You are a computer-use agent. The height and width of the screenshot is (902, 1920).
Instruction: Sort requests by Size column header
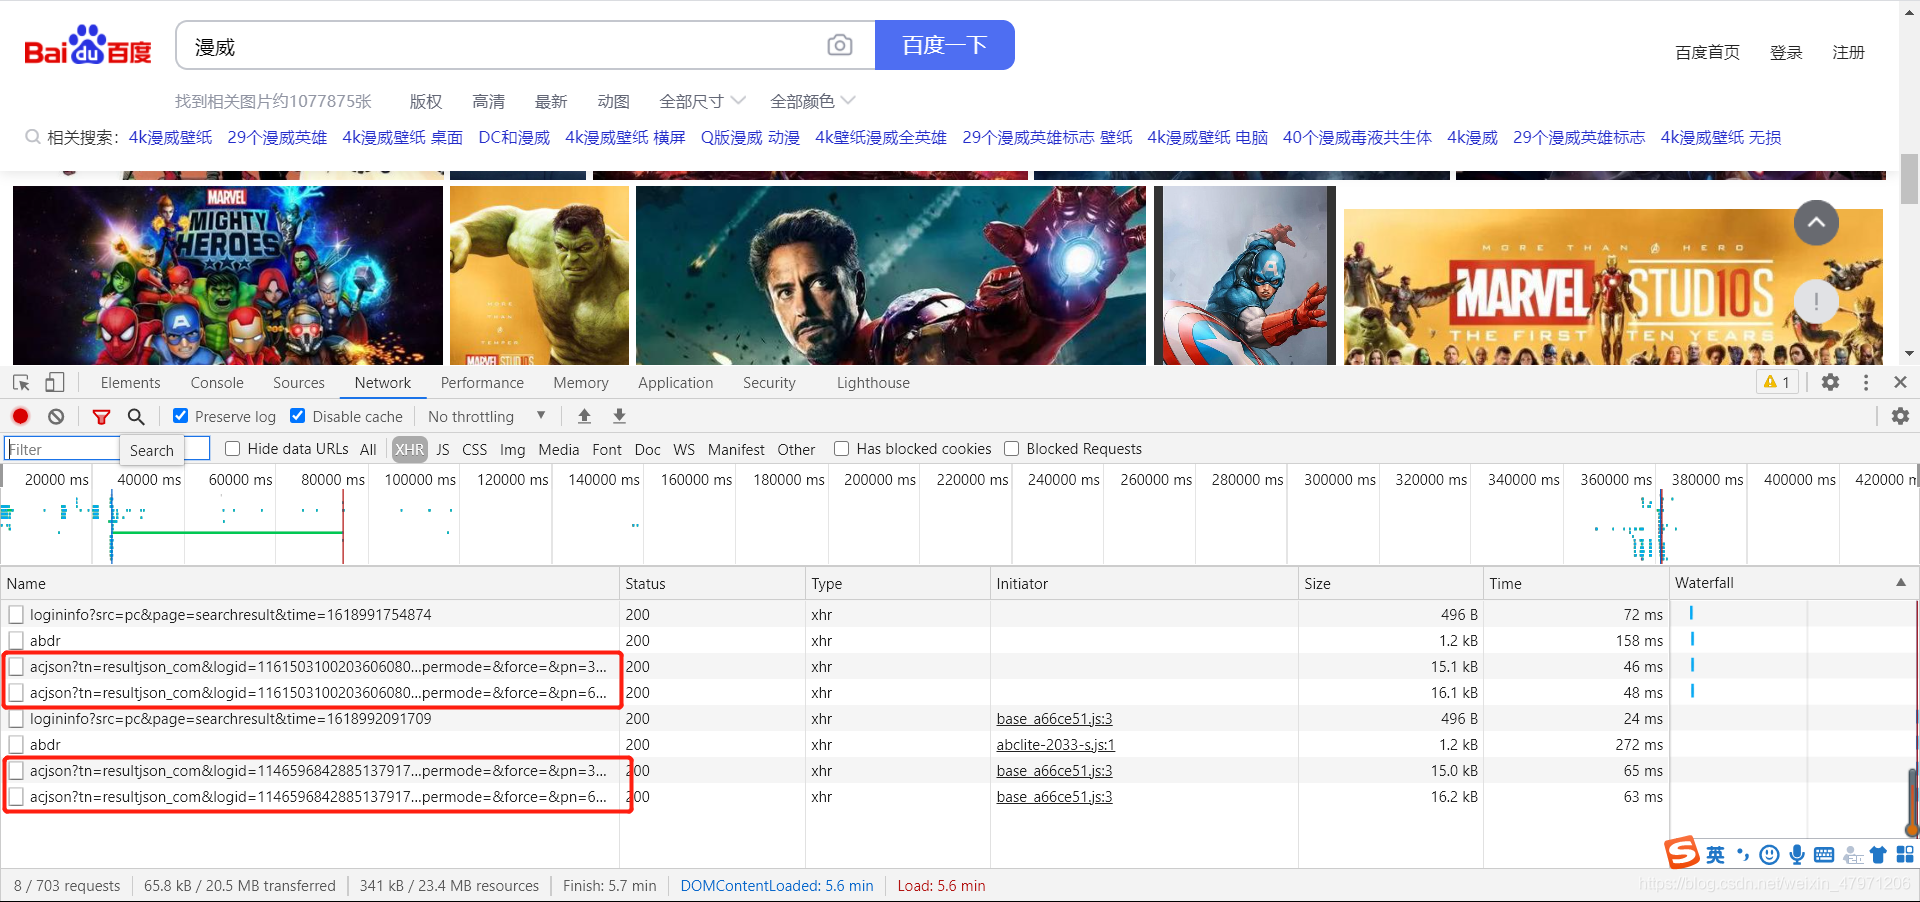(1390, 583)
